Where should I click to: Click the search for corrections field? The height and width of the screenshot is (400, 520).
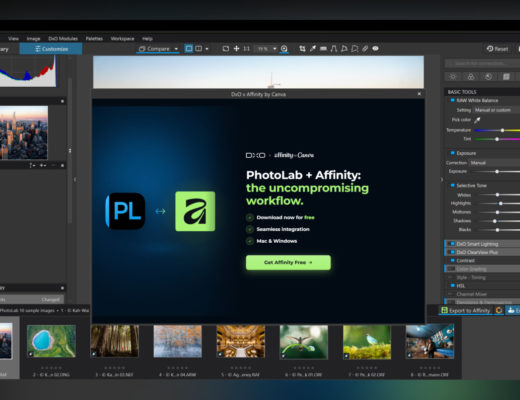(x=482, y=63)
